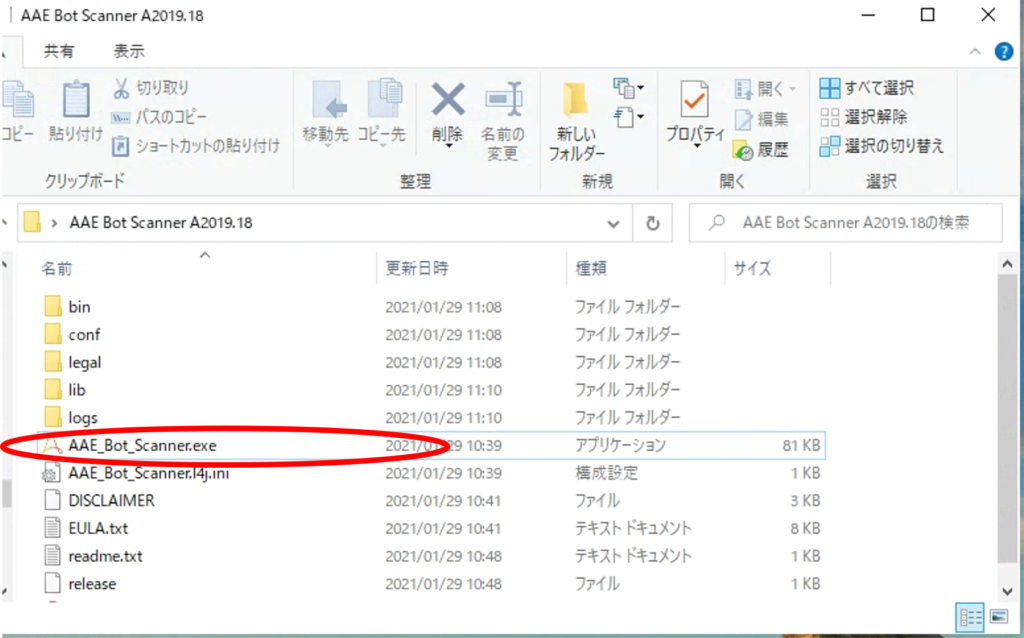Click the vertical scrollbar of the file list

point(1007,418)
